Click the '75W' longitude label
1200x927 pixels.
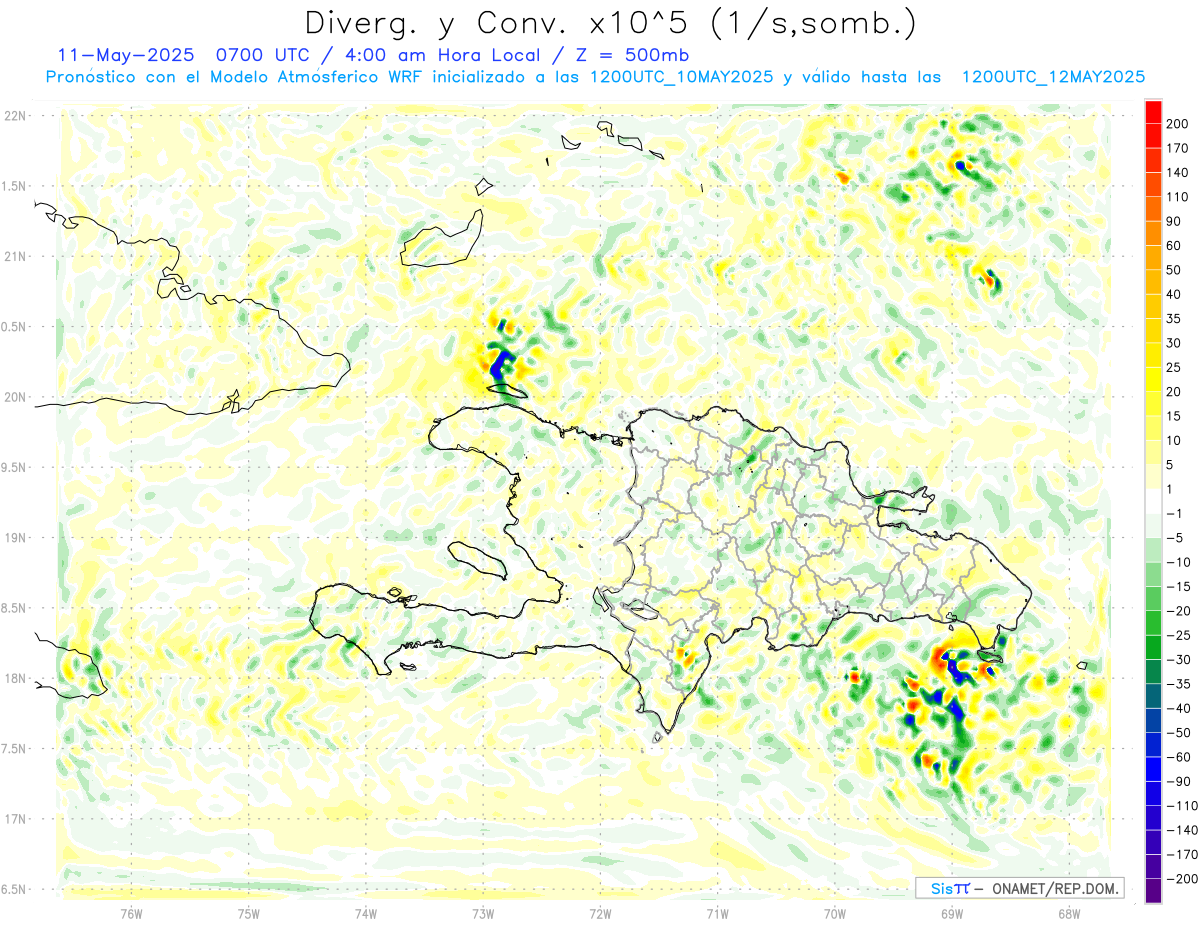(248, 913)
